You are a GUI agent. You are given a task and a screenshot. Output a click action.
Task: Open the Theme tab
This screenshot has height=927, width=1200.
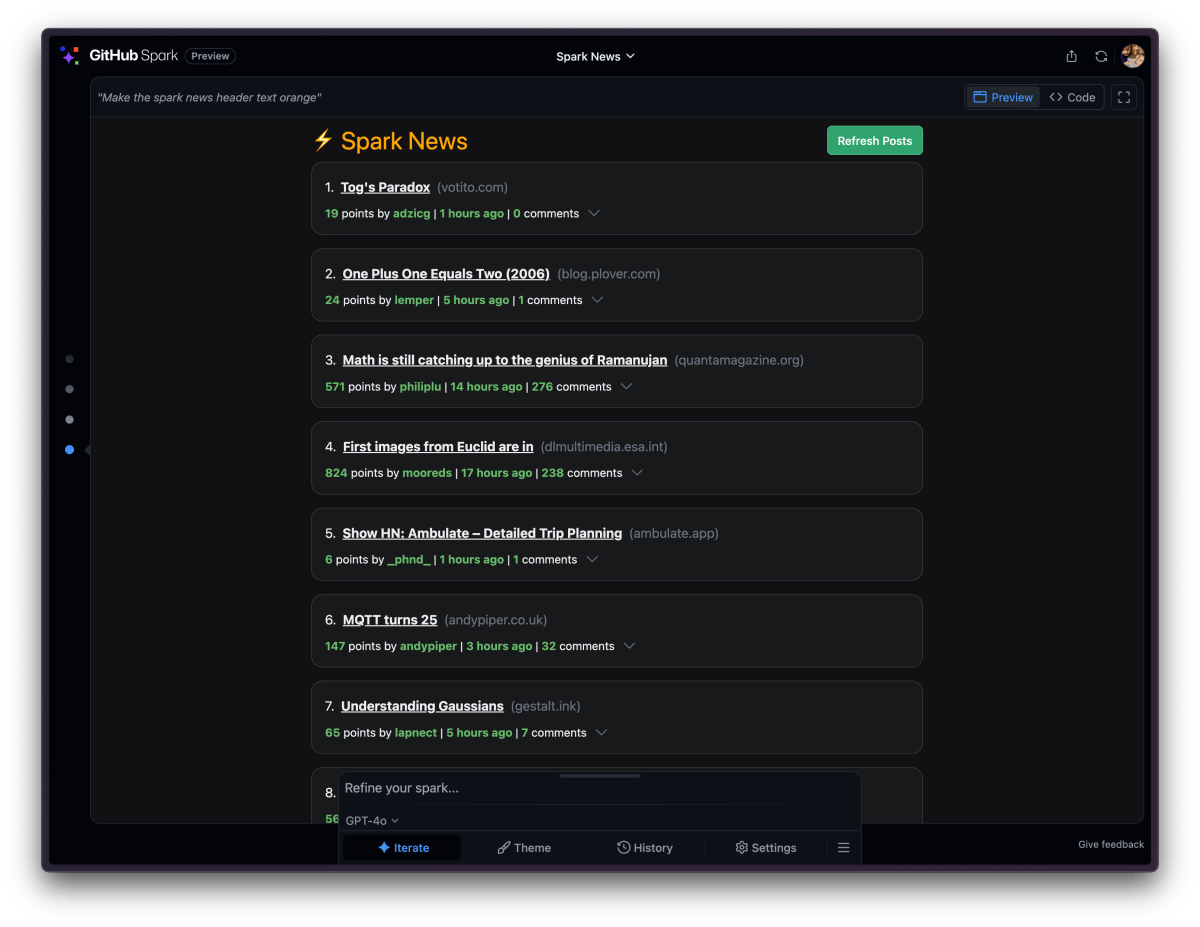[524, 848]
